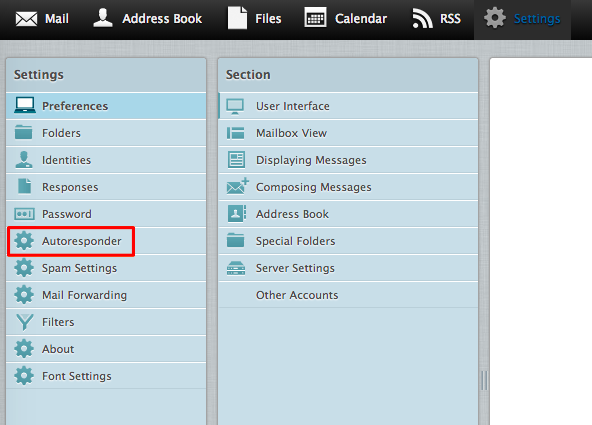Open the Calendar icon in top bar
Viewport: 592px width, 425px height.
click(315, 17)
